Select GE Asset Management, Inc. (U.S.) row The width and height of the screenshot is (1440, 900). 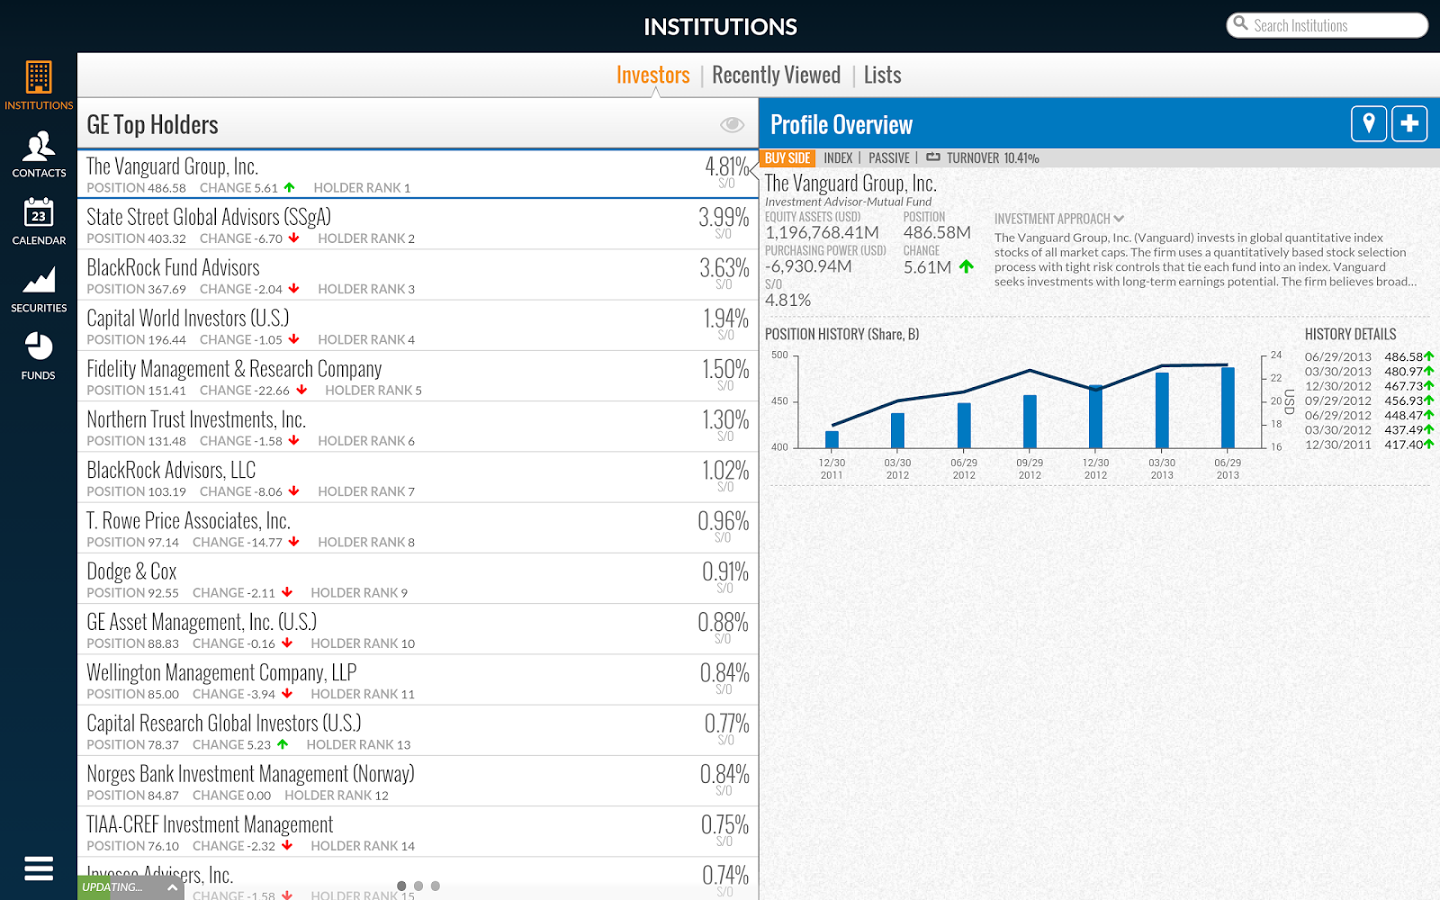[x=417, y=630]
